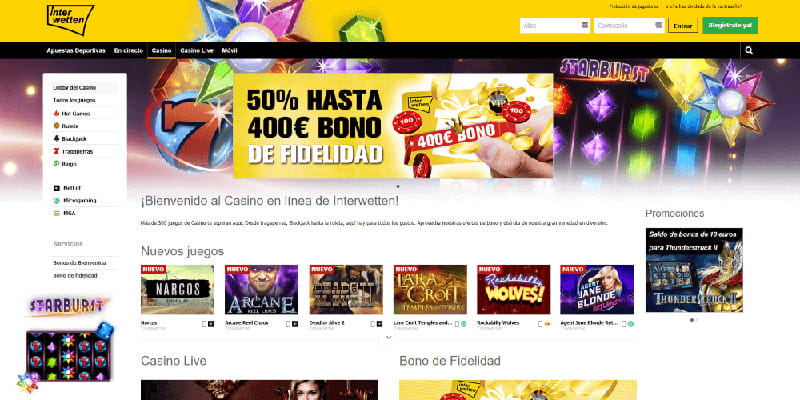Open the search magnifier icon
This screenshot has height=400, width=800.
pos(748,51)
